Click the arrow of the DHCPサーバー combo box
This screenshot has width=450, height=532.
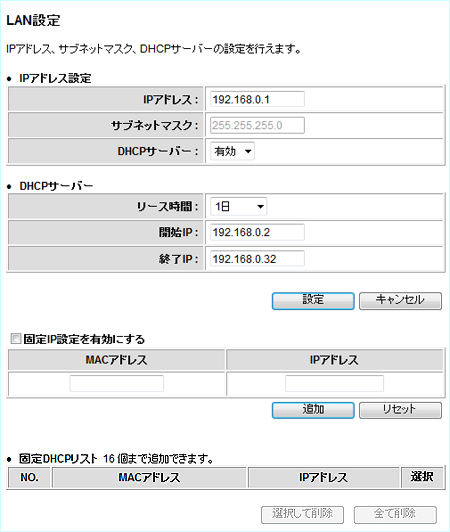[248, 151]
